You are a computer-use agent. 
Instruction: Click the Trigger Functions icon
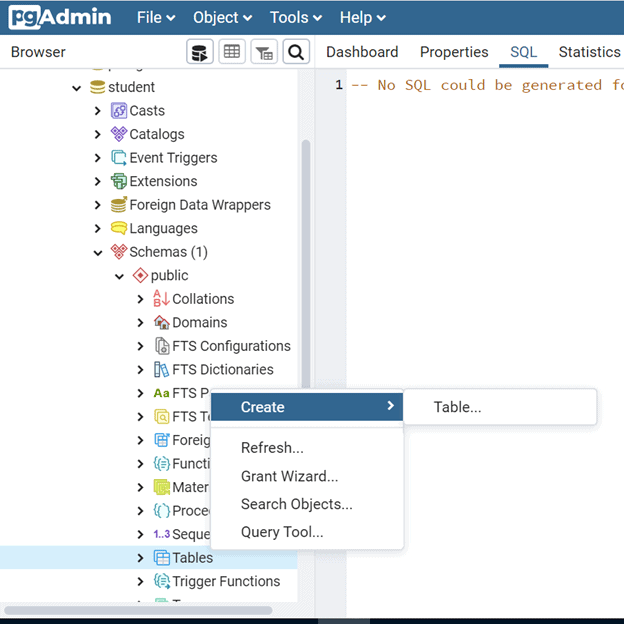coord(161,581)
